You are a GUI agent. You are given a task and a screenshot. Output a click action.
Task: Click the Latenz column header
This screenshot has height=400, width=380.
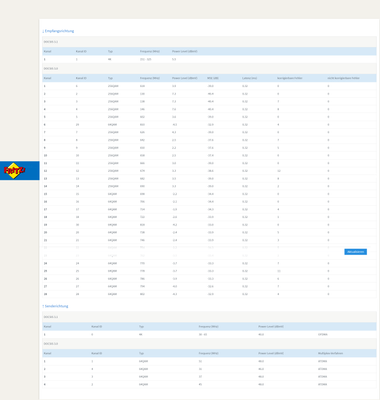coord(249,78)
